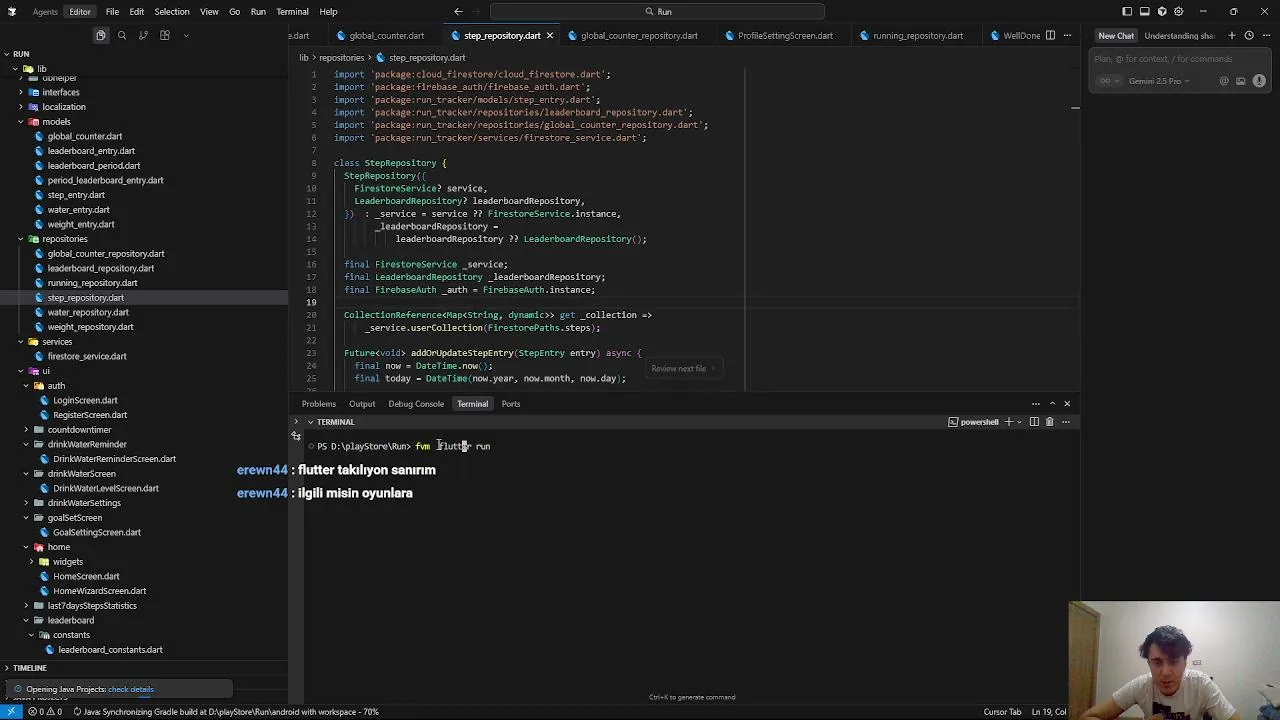The width and height of the screenshot is (1280, 720).
Task: Open the Extensions view icon
Action: coord(165,35)
